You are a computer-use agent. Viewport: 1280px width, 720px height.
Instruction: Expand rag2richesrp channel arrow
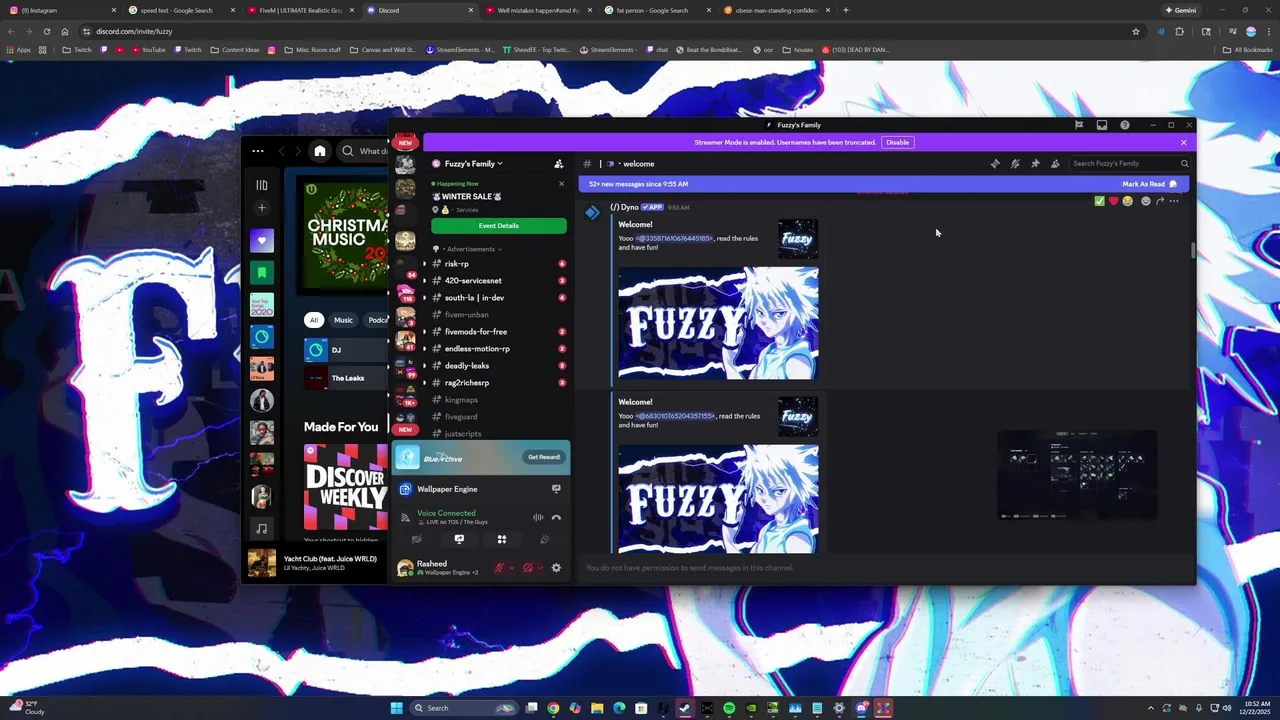(x=424, y=383)
